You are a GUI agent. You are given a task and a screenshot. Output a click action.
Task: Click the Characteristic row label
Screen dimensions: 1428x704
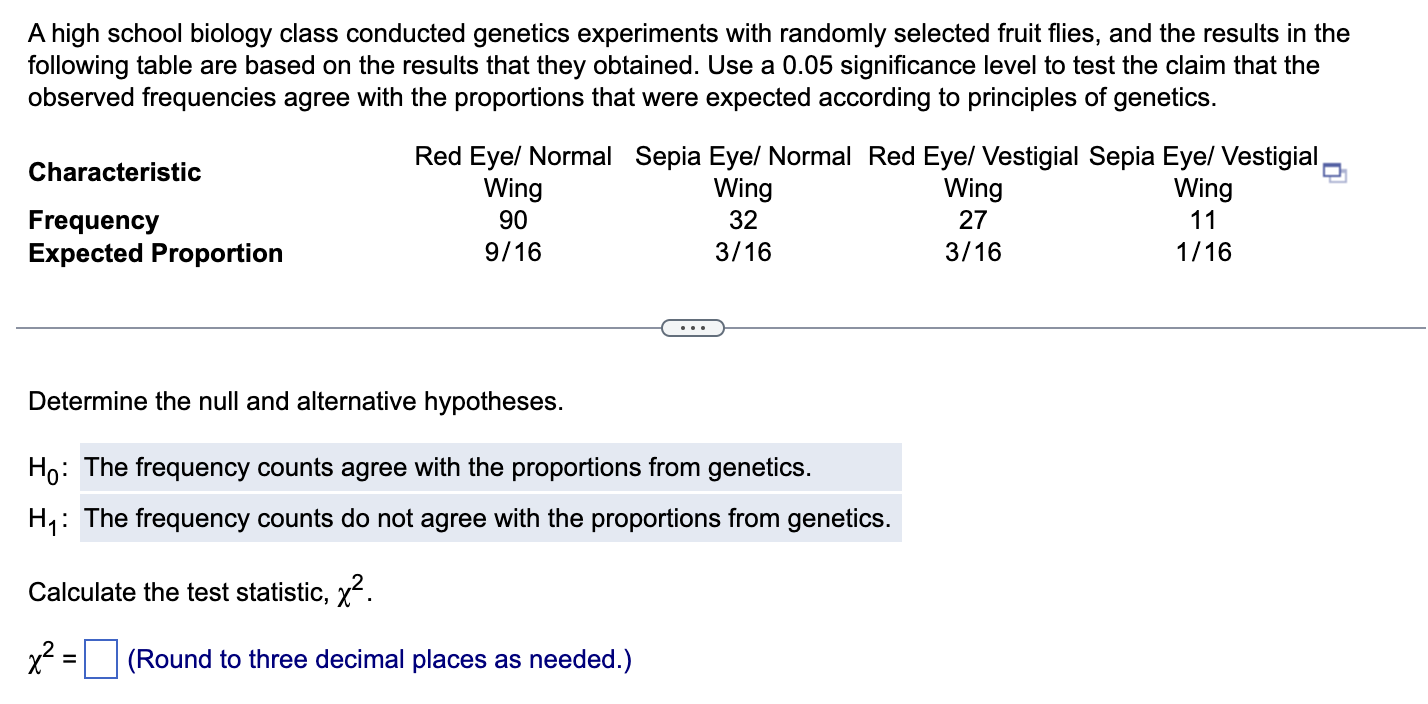pos(115,172)
